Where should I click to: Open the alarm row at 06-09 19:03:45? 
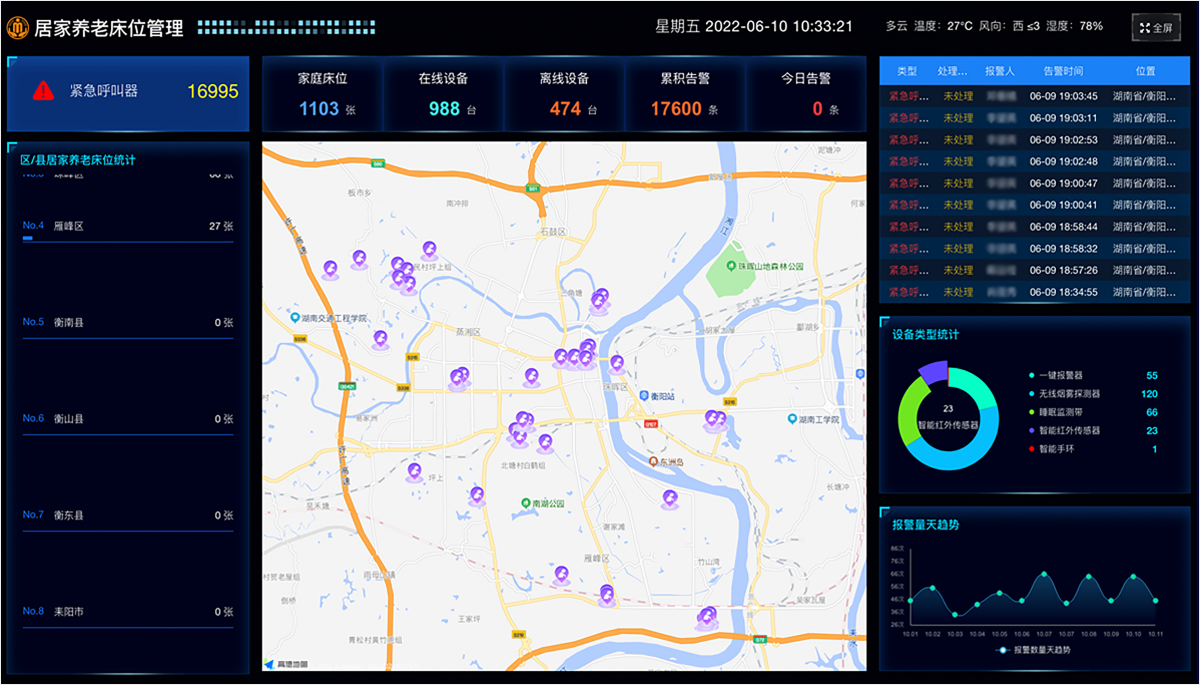pyautogui.click(x=1035, y=97)
